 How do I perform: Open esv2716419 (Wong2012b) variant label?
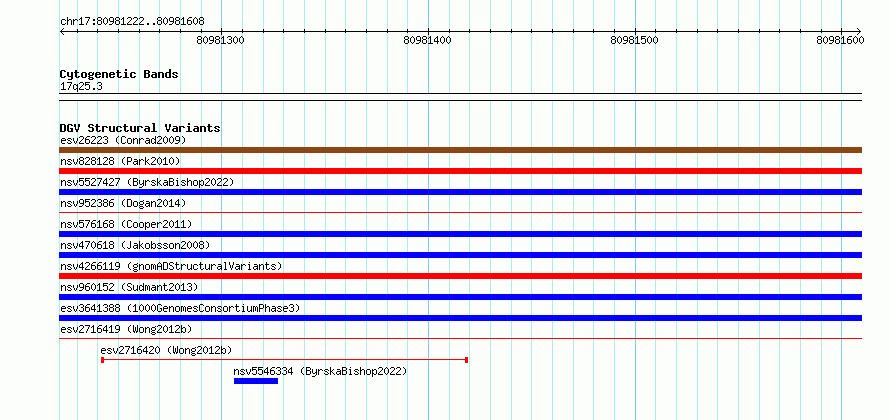(126, 329)
